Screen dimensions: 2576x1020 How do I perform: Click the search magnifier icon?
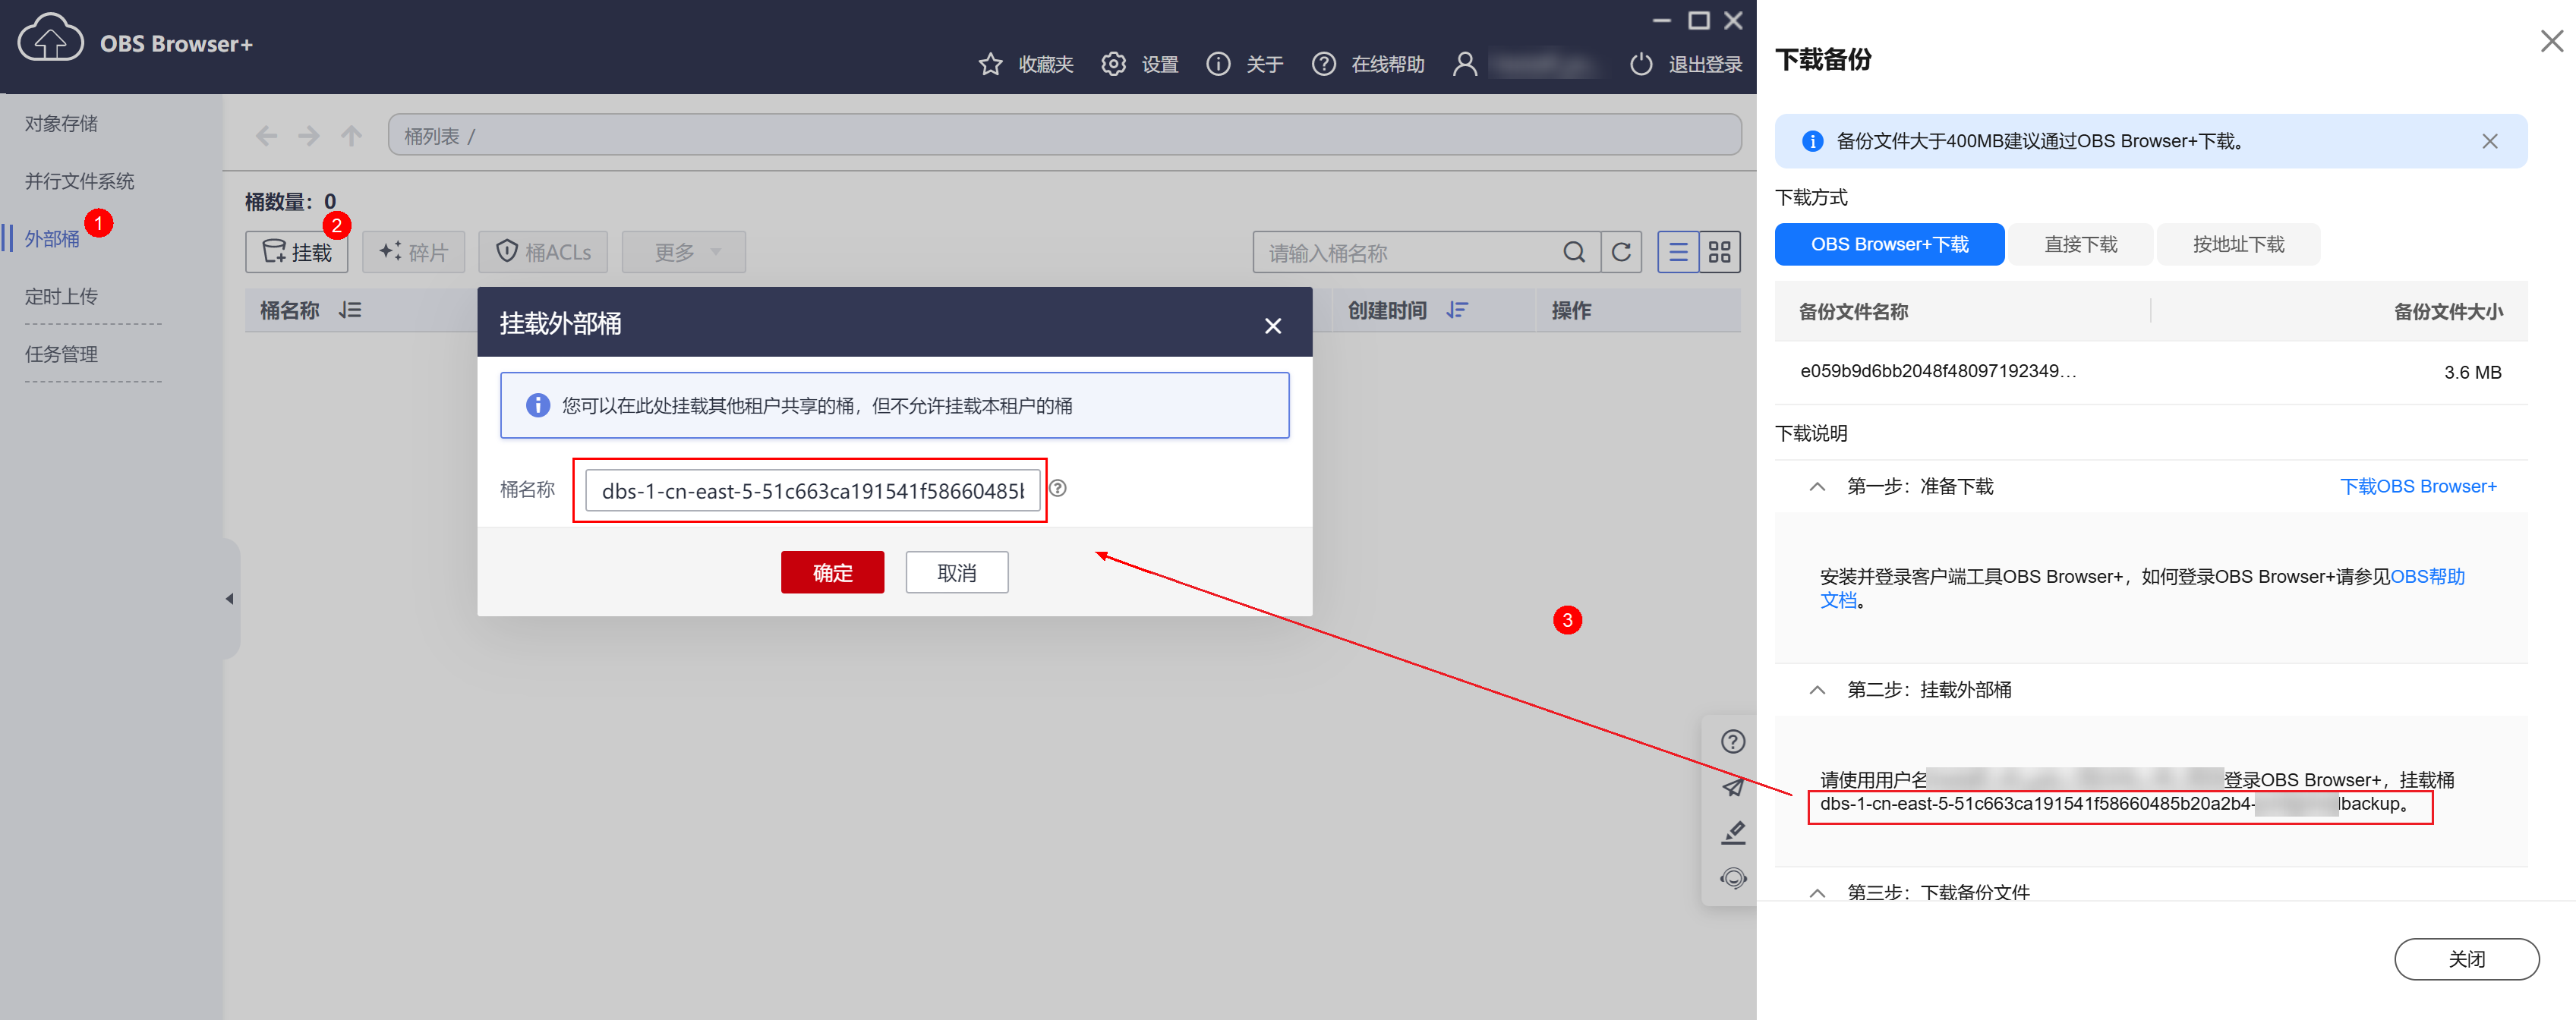pyautogui.click(x=1573, y=252)
